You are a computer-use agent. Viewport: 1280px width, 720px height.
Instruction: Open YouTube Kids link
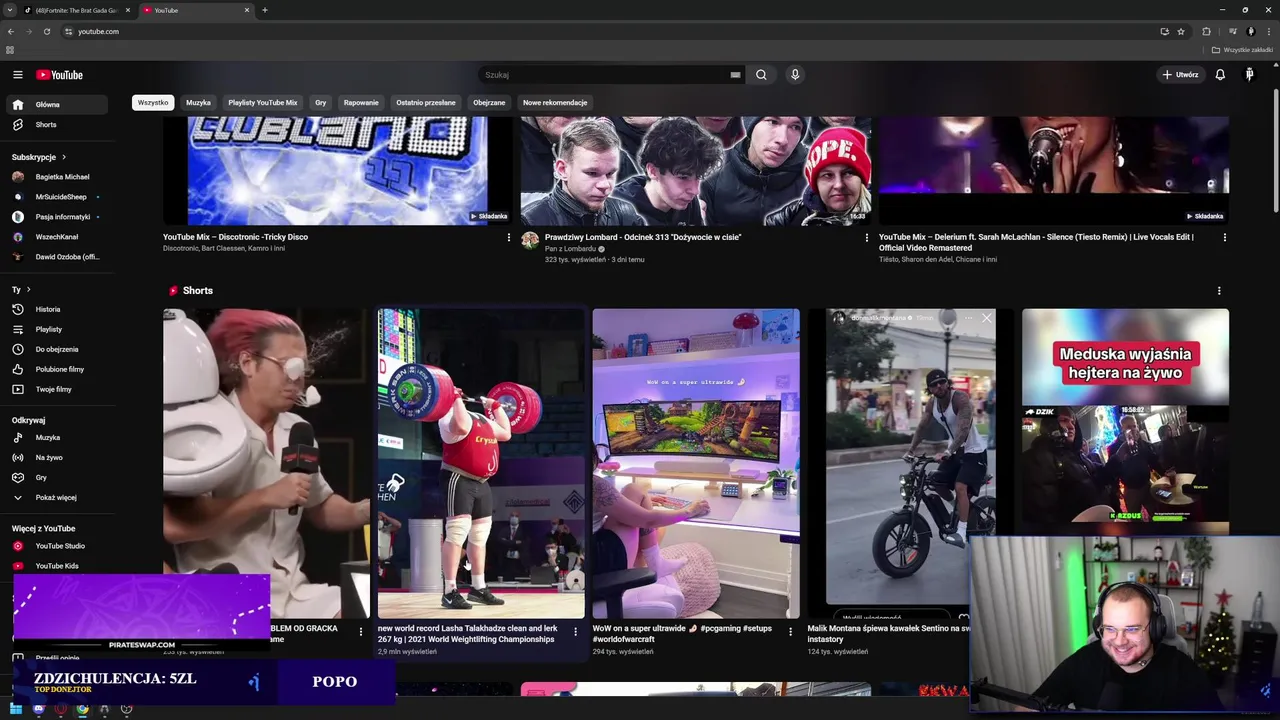(57, 566)
